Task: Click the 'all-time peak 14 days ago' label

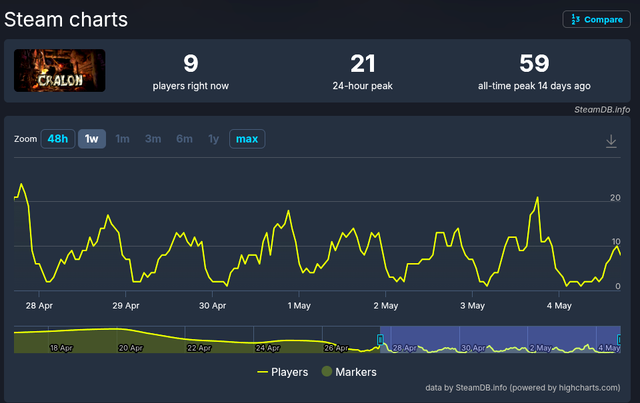Action: (x=534, y=86)
